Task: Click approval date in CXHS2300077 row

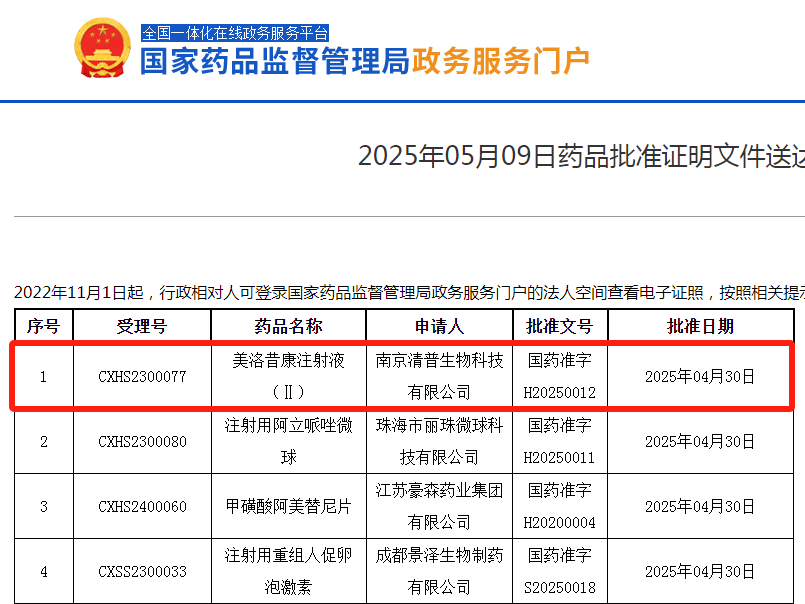Action: (700, 376)
